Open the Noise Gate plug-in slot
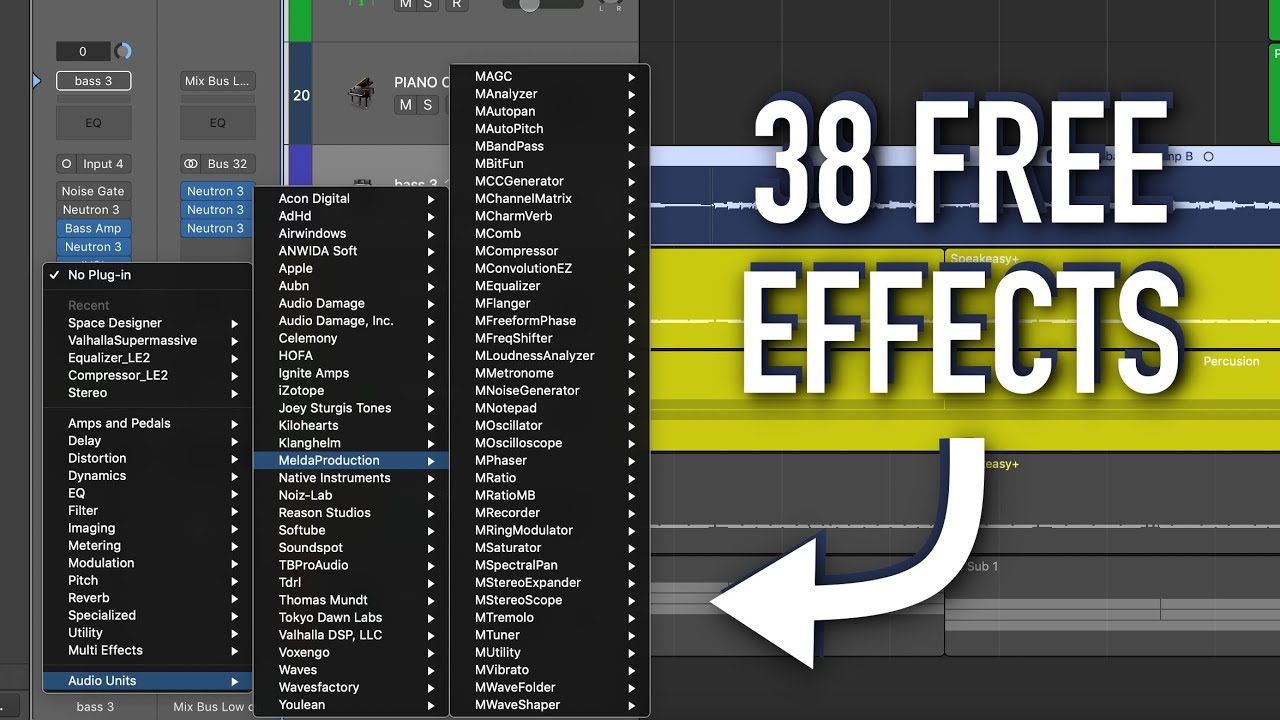The height and width of the screenshot is (720, 1280). (x=93, y=191)
